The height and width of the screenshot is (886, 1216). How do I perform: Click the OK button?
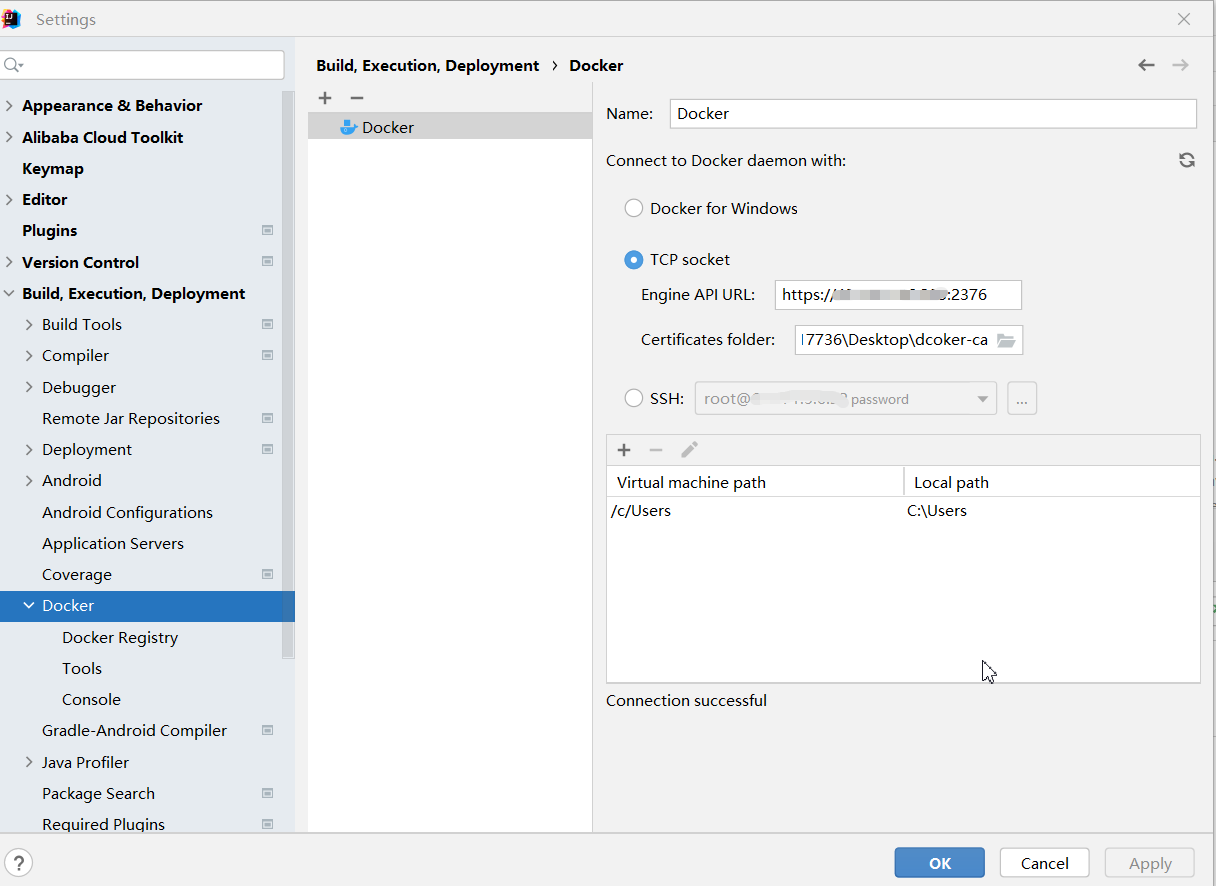click(940, 863)
